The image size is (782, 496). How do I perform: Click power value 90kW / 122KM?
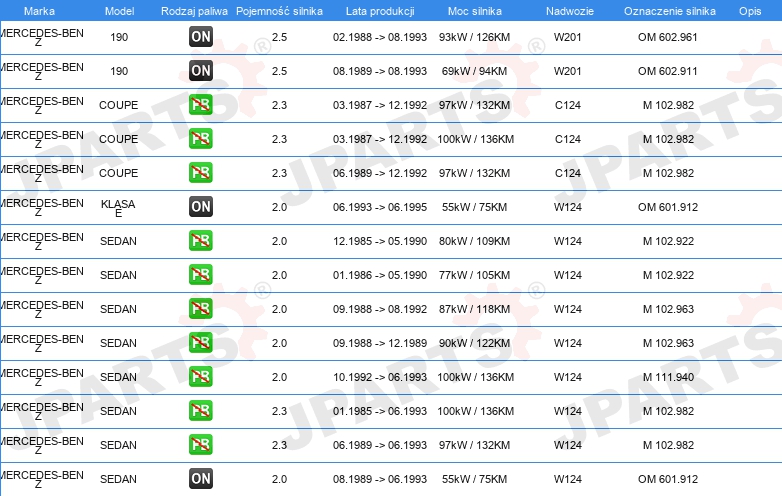pyautogui.click(x=474, y=343)
